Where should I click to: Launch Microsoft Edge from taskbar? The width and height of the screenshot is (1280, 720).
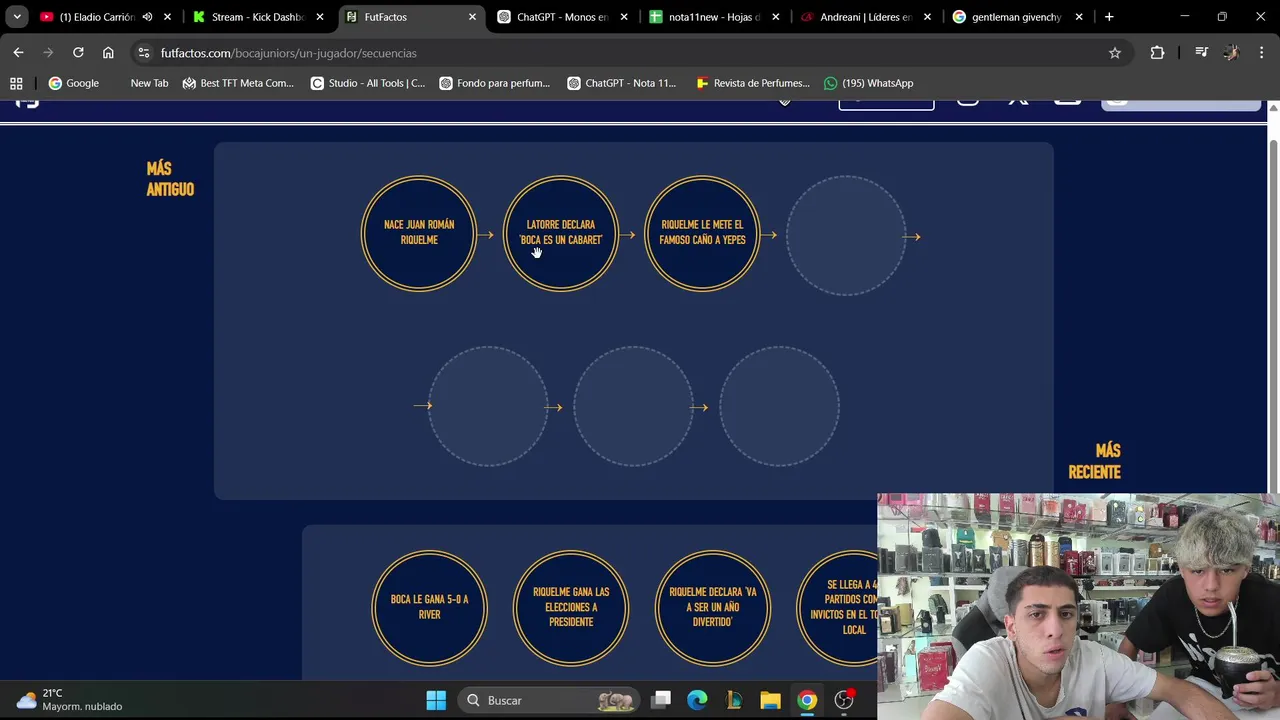697,700
